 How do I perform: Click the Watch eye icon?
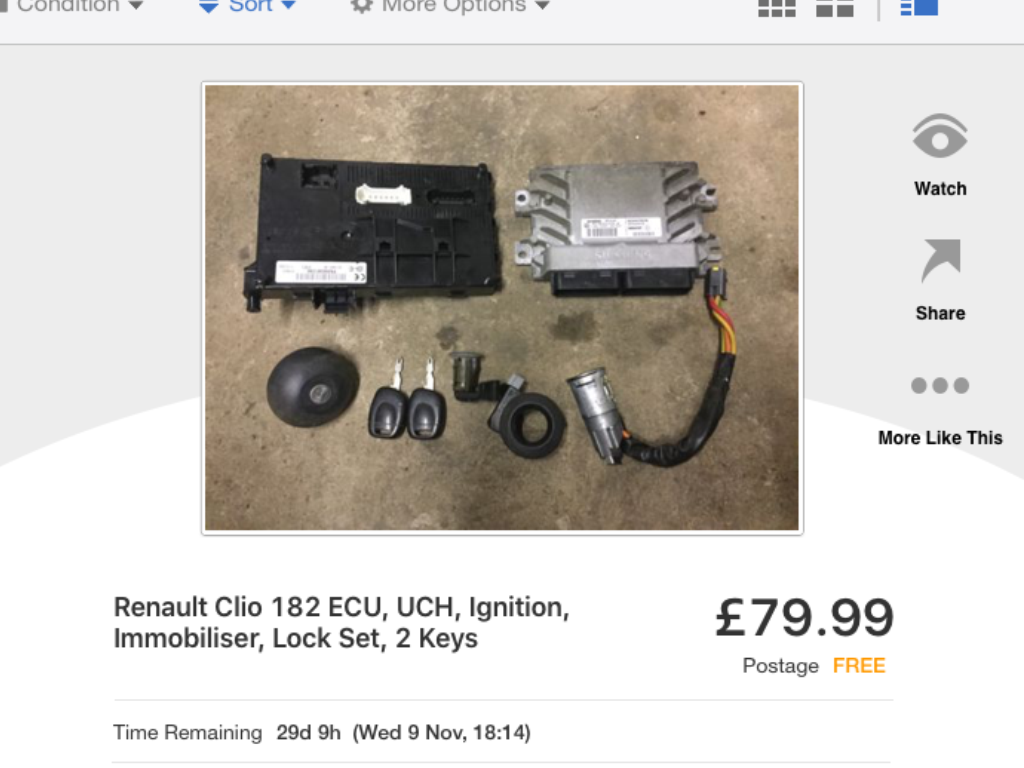940,136
